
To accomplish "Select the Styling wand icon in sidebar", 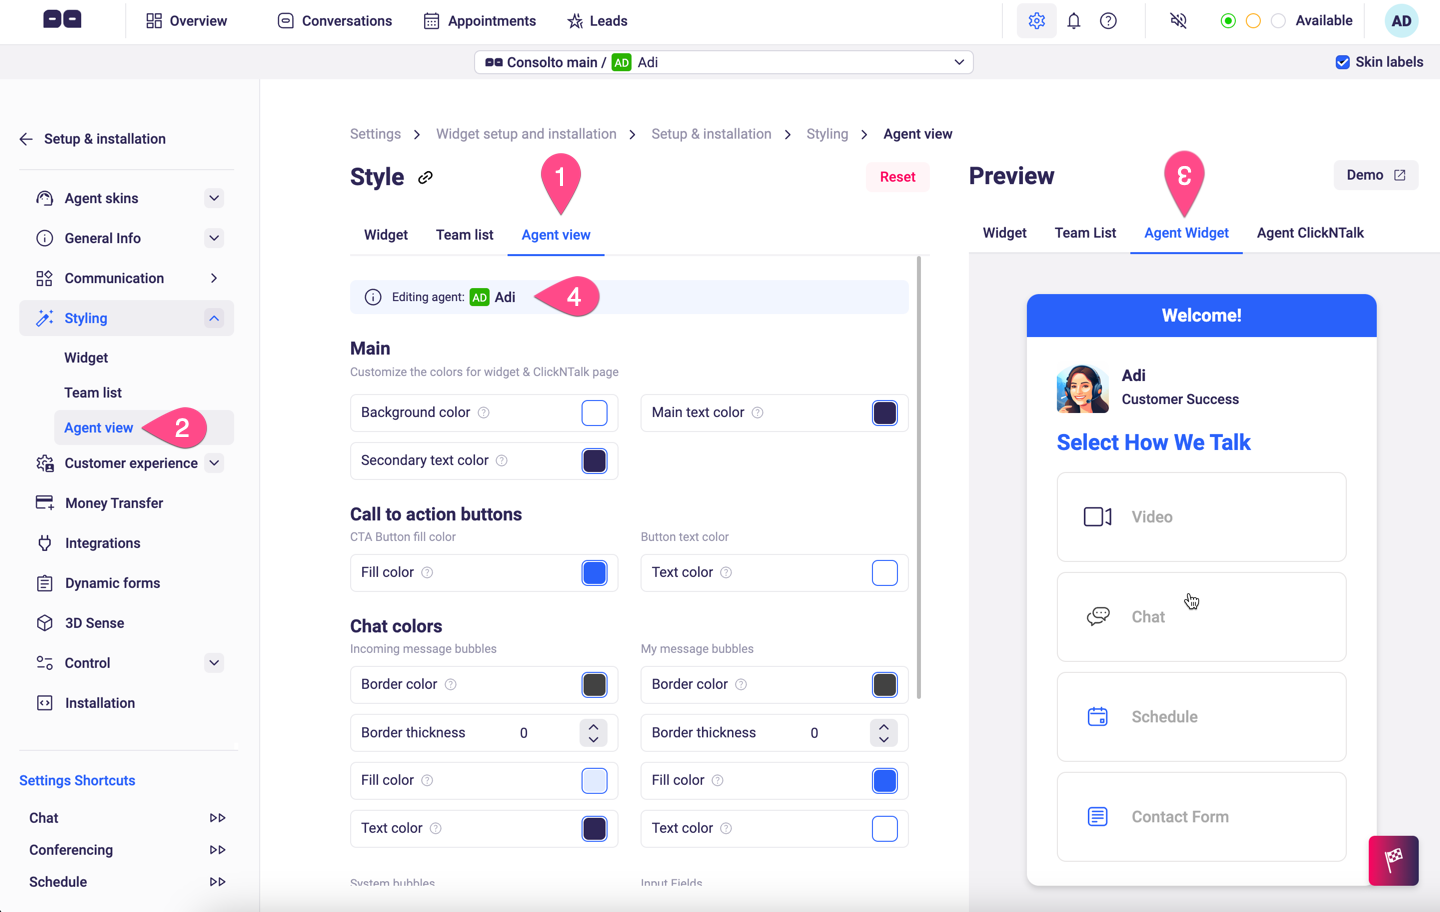I will (x=43, y=317).
